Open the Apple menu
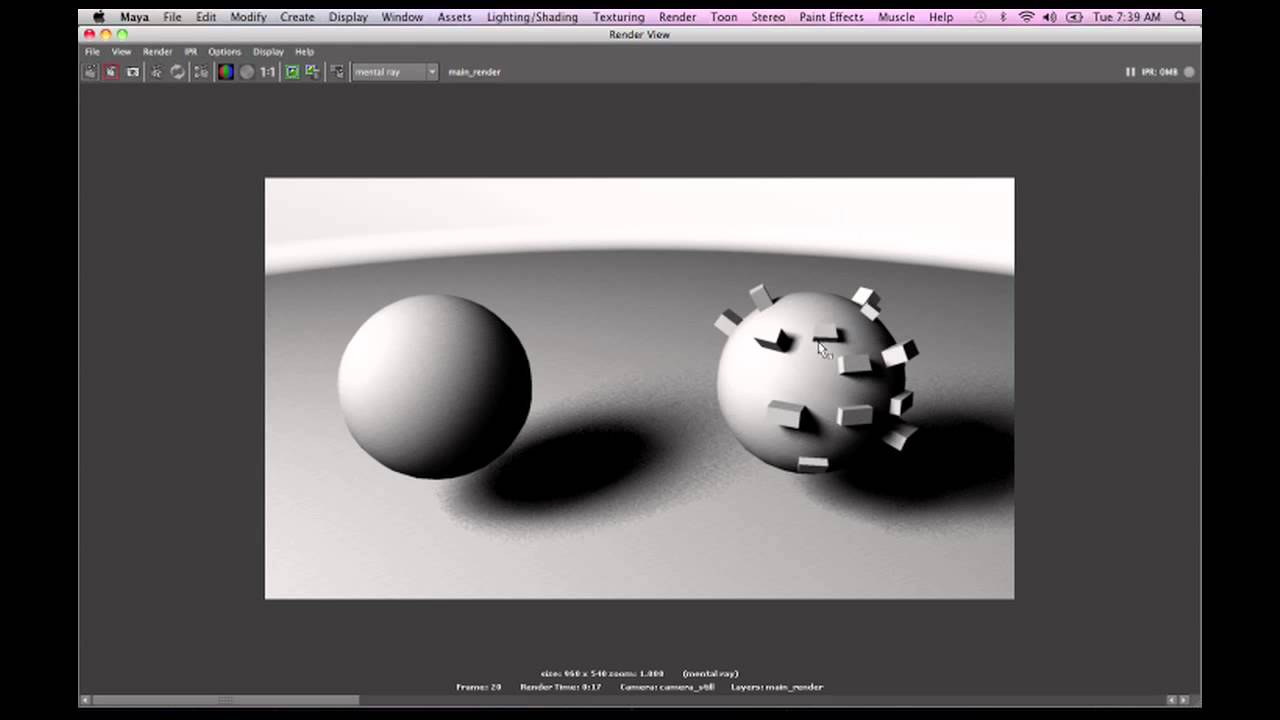Image resolution: width=1280 pixels, height=720 pixels. (x=99, y=17)
